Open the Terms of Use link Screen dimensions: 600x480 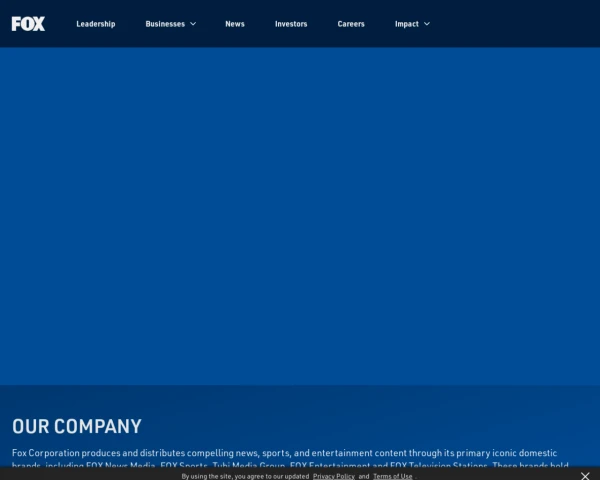click(x=393, y=476)
